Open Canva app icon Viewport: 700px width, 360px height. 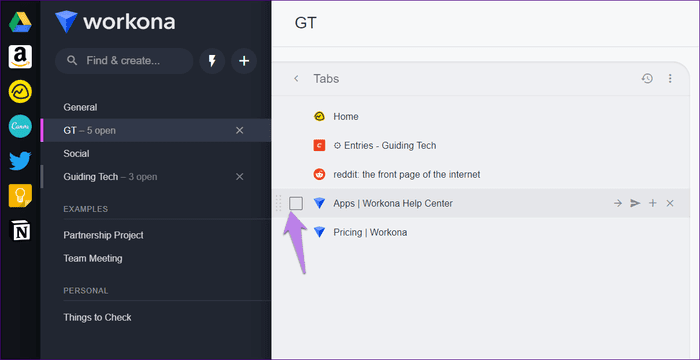(x=20, y=126)
